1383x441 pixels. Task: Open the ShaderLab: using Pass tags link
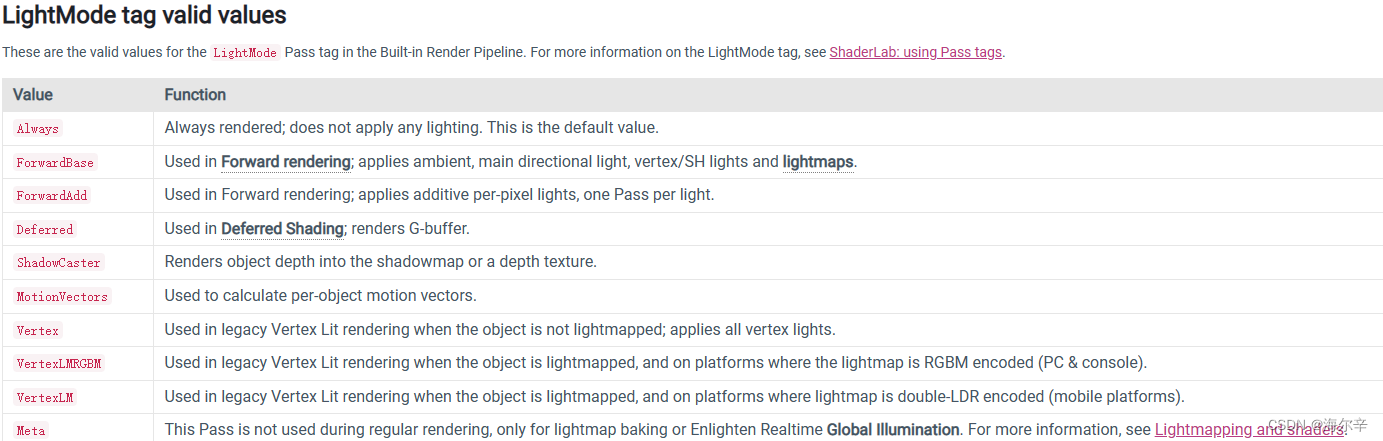click(915, 52)
